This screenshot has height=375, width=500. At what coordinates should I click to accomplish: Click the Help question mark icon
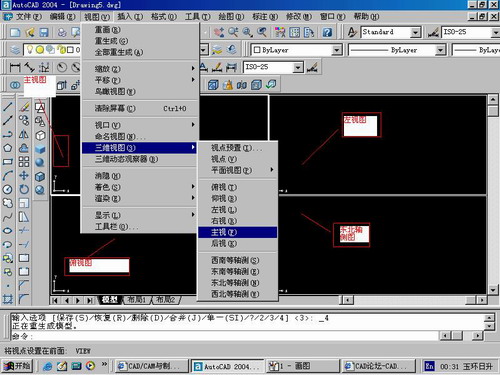point(327,32)
